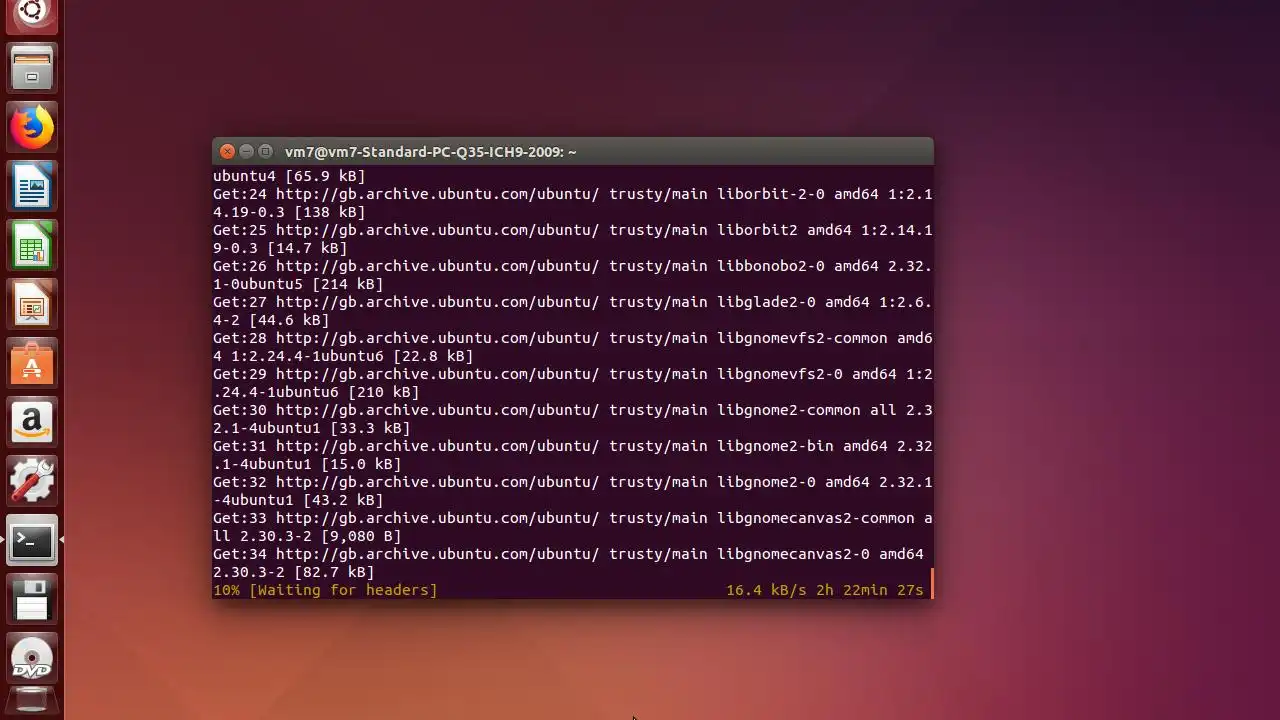Click the 'Get:30' line for libgnome2-common
This screenshot has width=1280, height=720.
coord(572,410)
